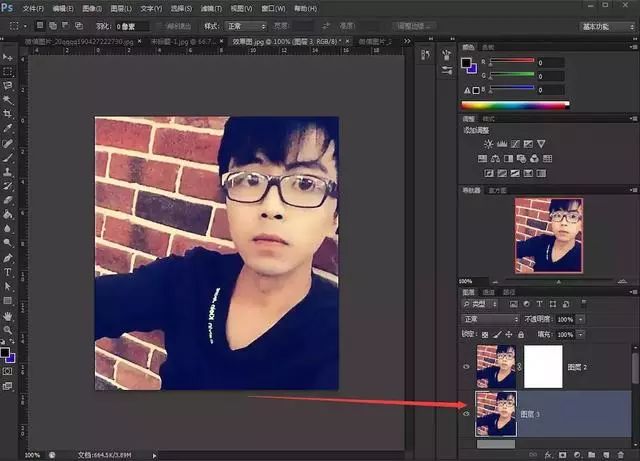
Task: Click the Brightness/Contrast sun adjustment icon
Action: (489, 144)
